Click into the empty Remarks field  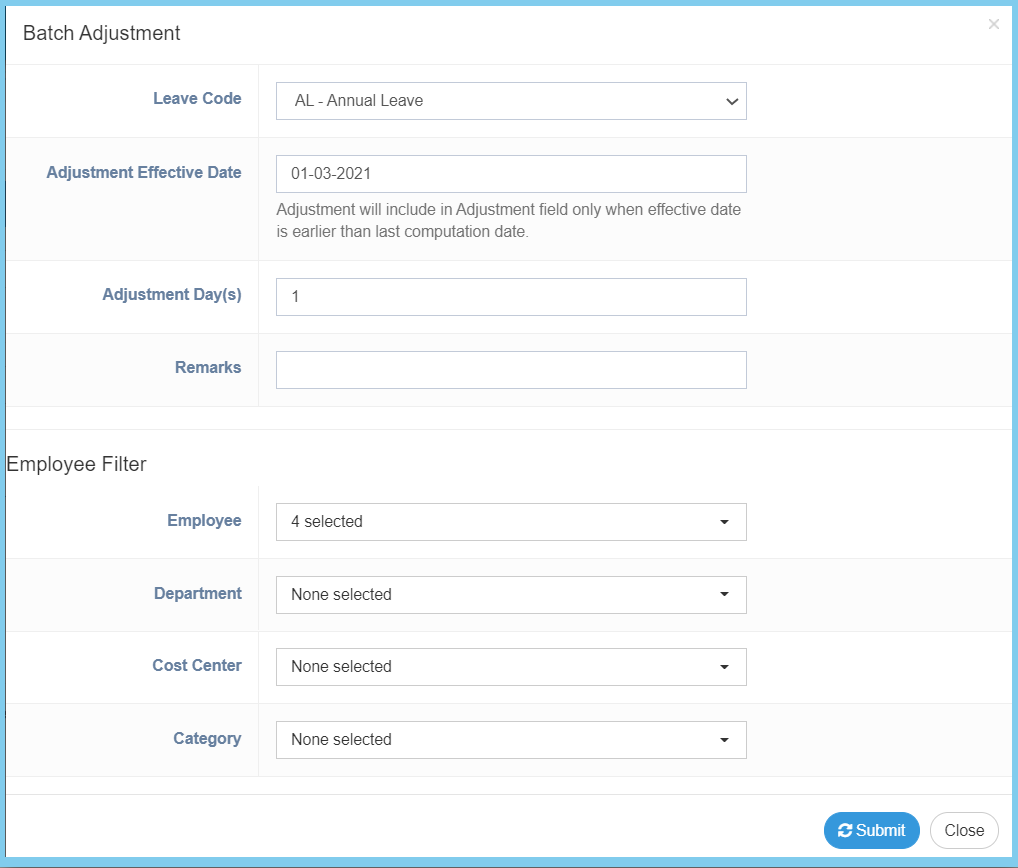click(x=511, y=370)
